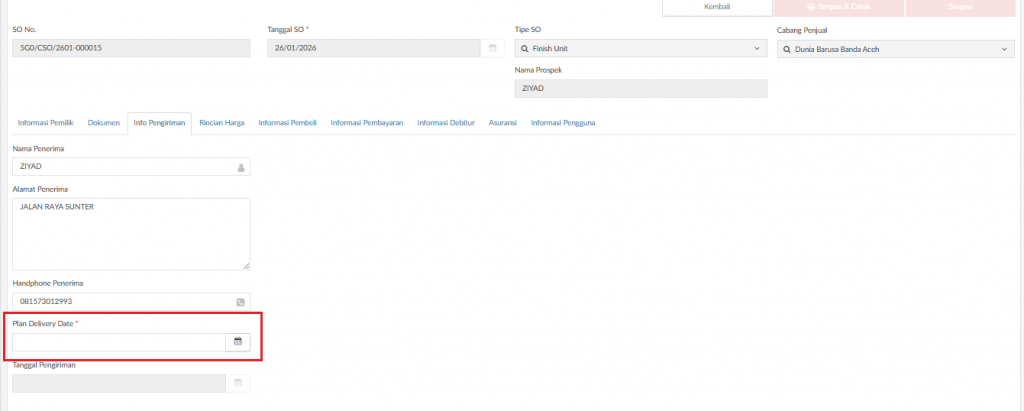Switch to the Informasi Pemilik tab
The height and width of the screenshot is (411, 1024).
[46, 123]
